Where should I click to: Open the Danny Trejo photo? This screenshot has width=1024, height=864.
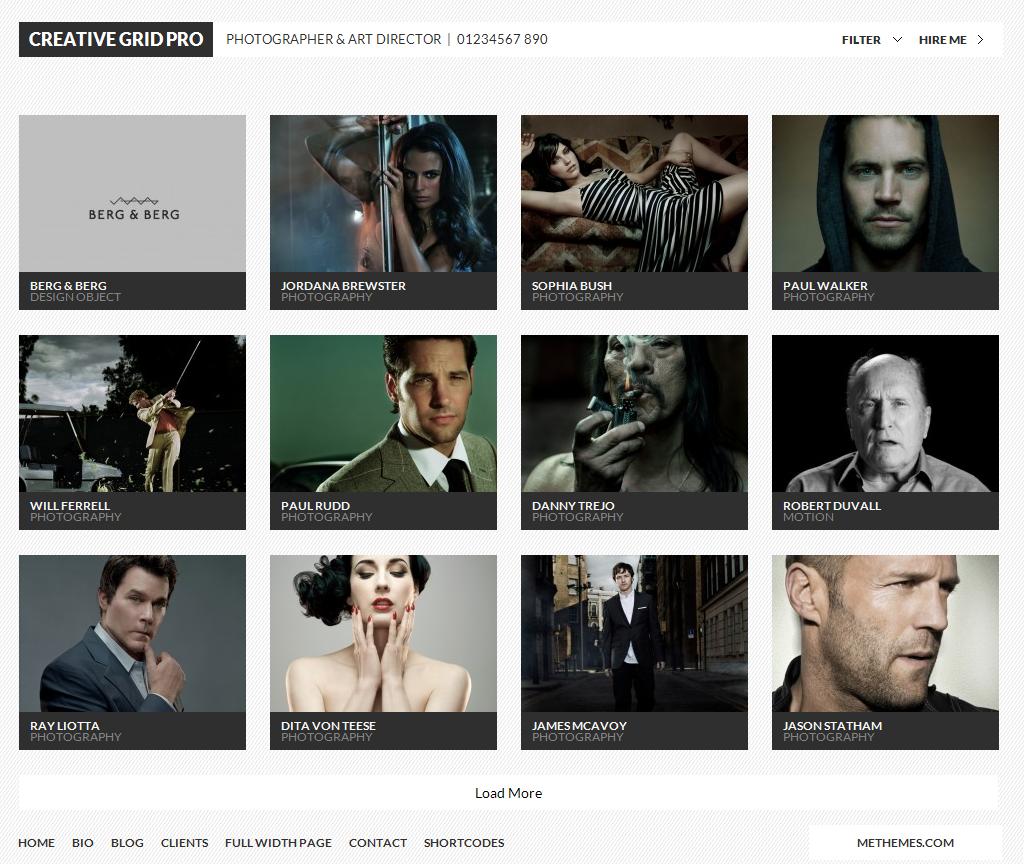[634, 413]
